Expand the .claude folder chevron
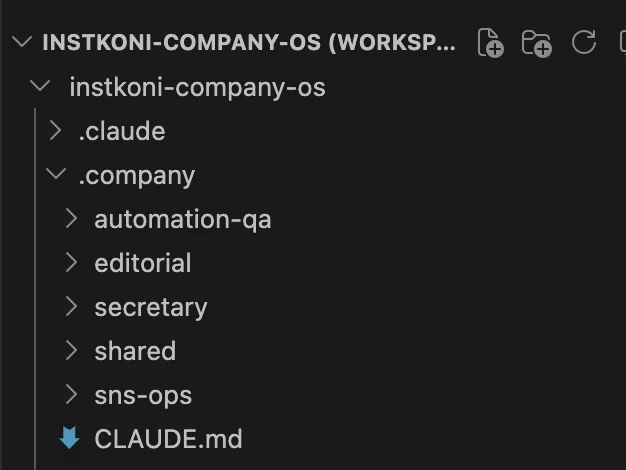The width and height of the screenshot is (626, 470). pos(55,131)
